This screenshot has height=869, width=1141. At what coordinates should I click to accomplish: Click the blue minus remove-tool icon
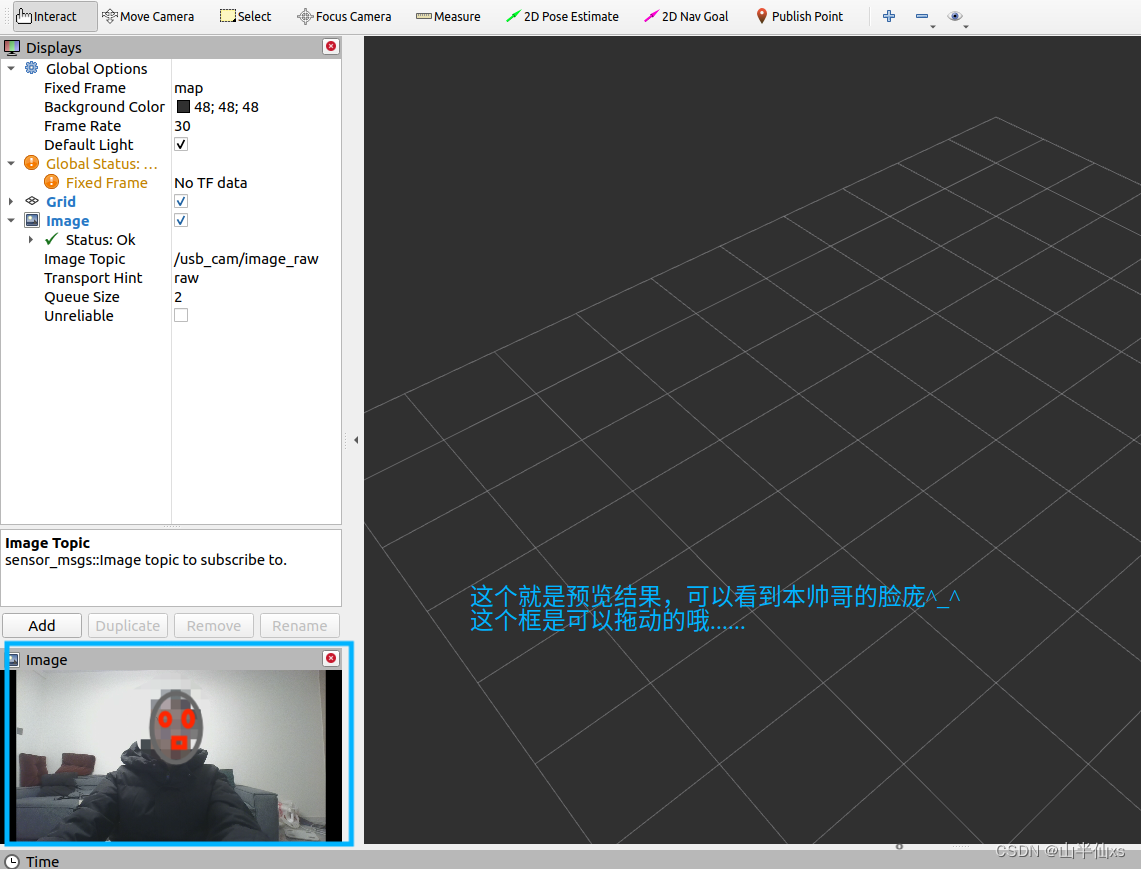[x=922, y=16]
